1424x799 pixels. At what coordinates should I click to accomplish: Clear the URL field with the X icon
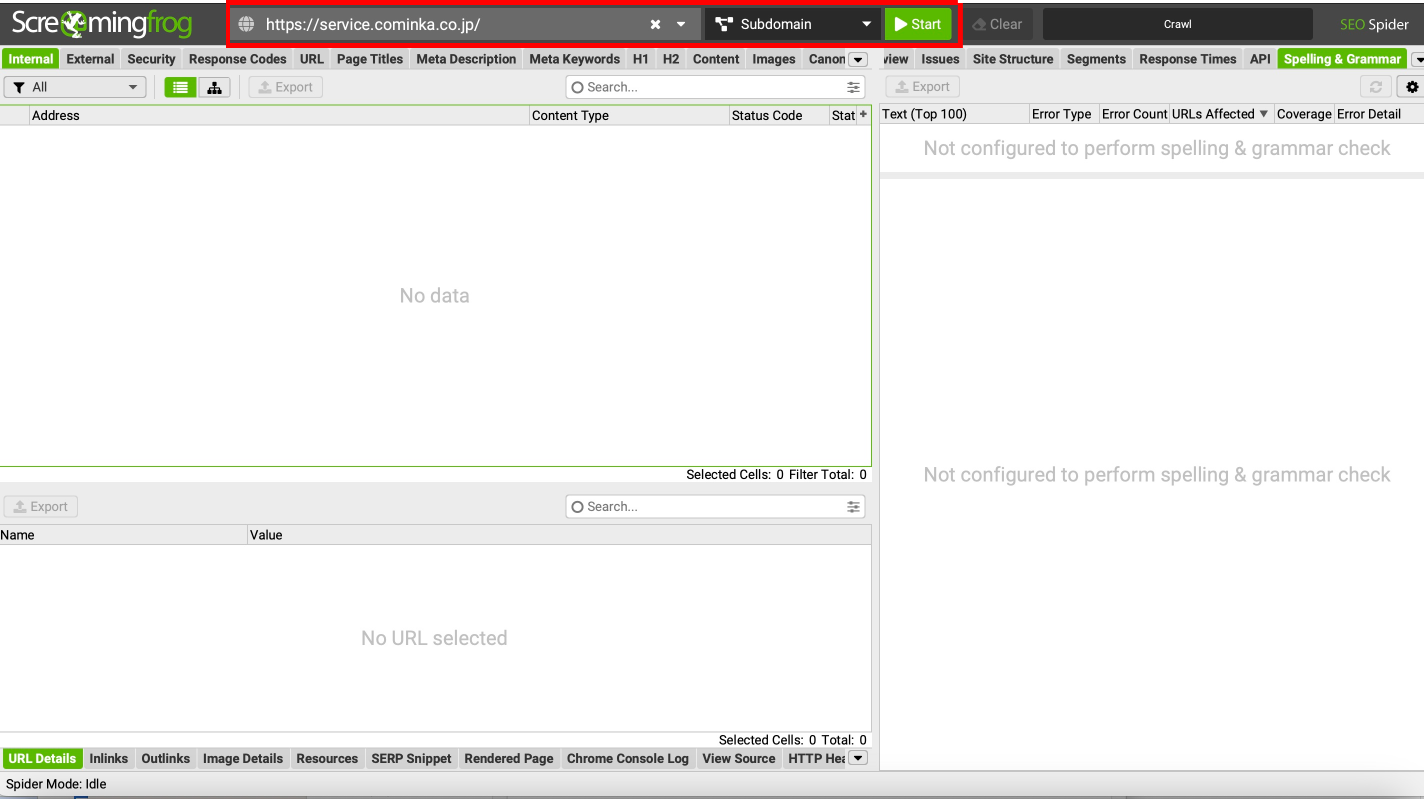[655, 25]
